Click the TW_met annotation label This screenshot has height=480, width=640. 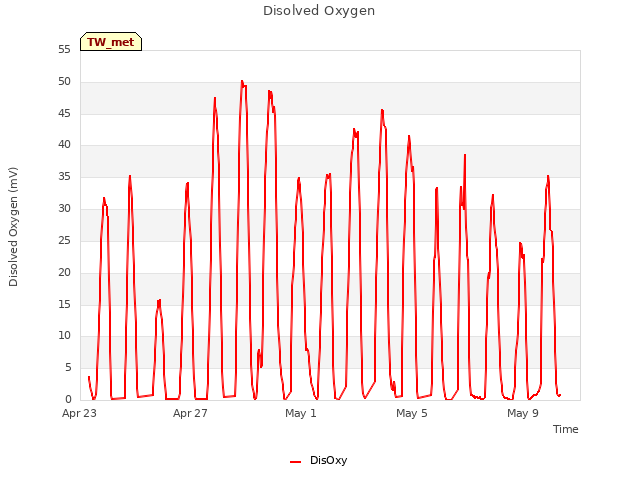click(111, 42)
